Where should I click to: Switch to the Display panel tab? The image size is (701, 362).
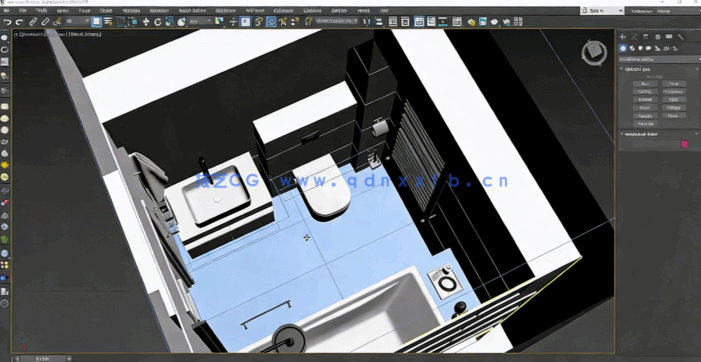point(669,37)
